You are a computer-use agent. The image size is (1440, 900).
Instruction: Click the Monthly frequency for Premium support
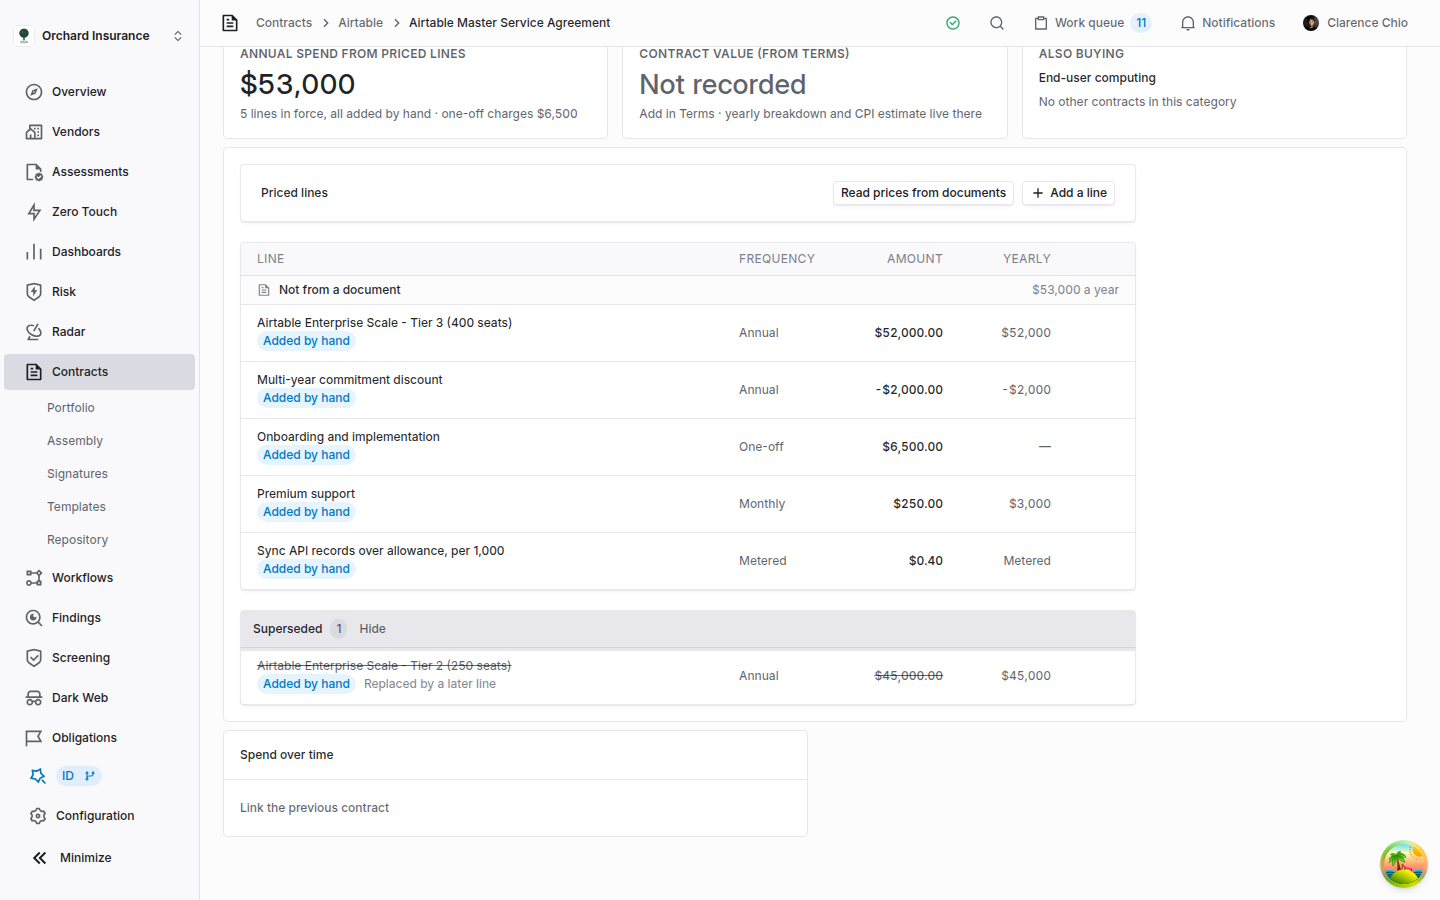pyautogui.click(x=762, y=504)
